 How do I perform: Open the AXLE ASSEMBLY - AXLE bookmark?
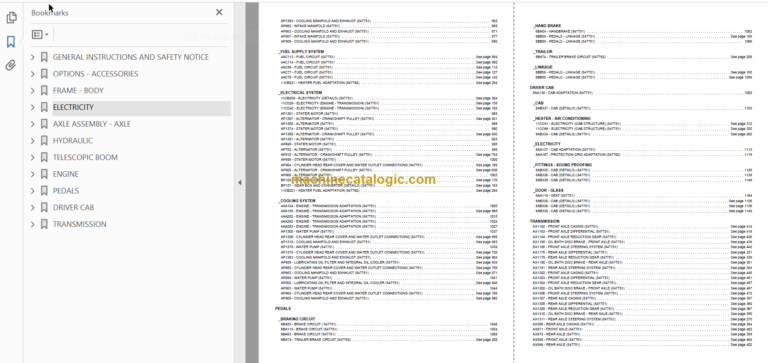point(92,124)
